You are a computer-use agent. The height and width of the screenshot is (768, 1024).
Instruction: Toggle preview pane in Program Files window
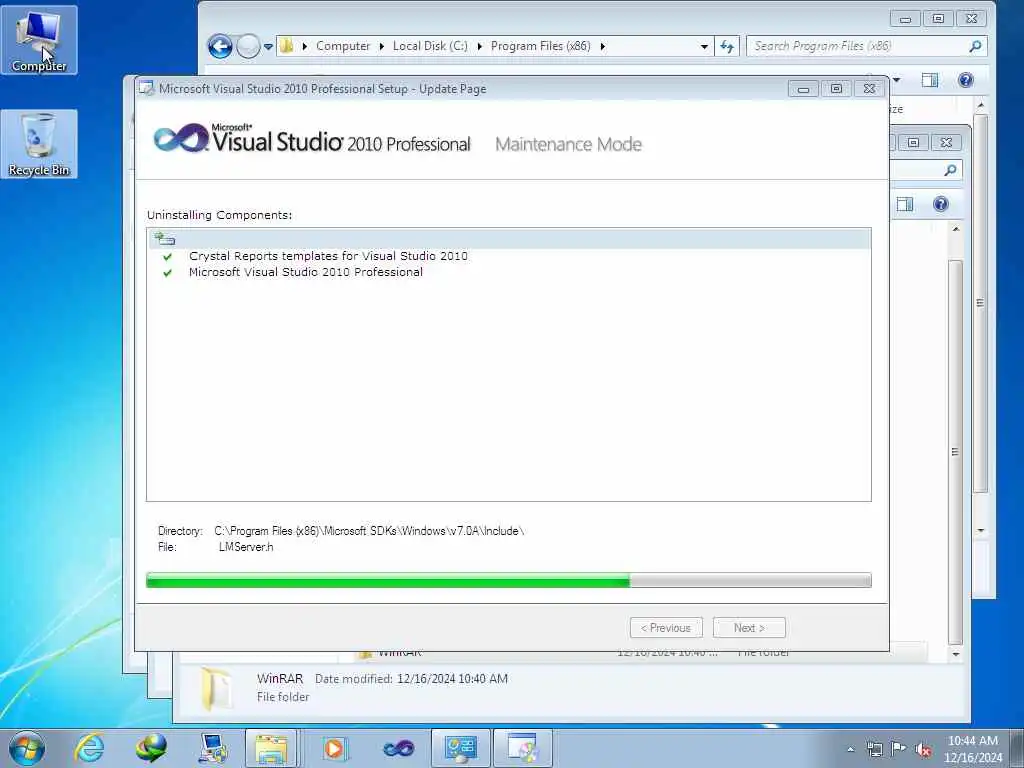tap(930, 80)
